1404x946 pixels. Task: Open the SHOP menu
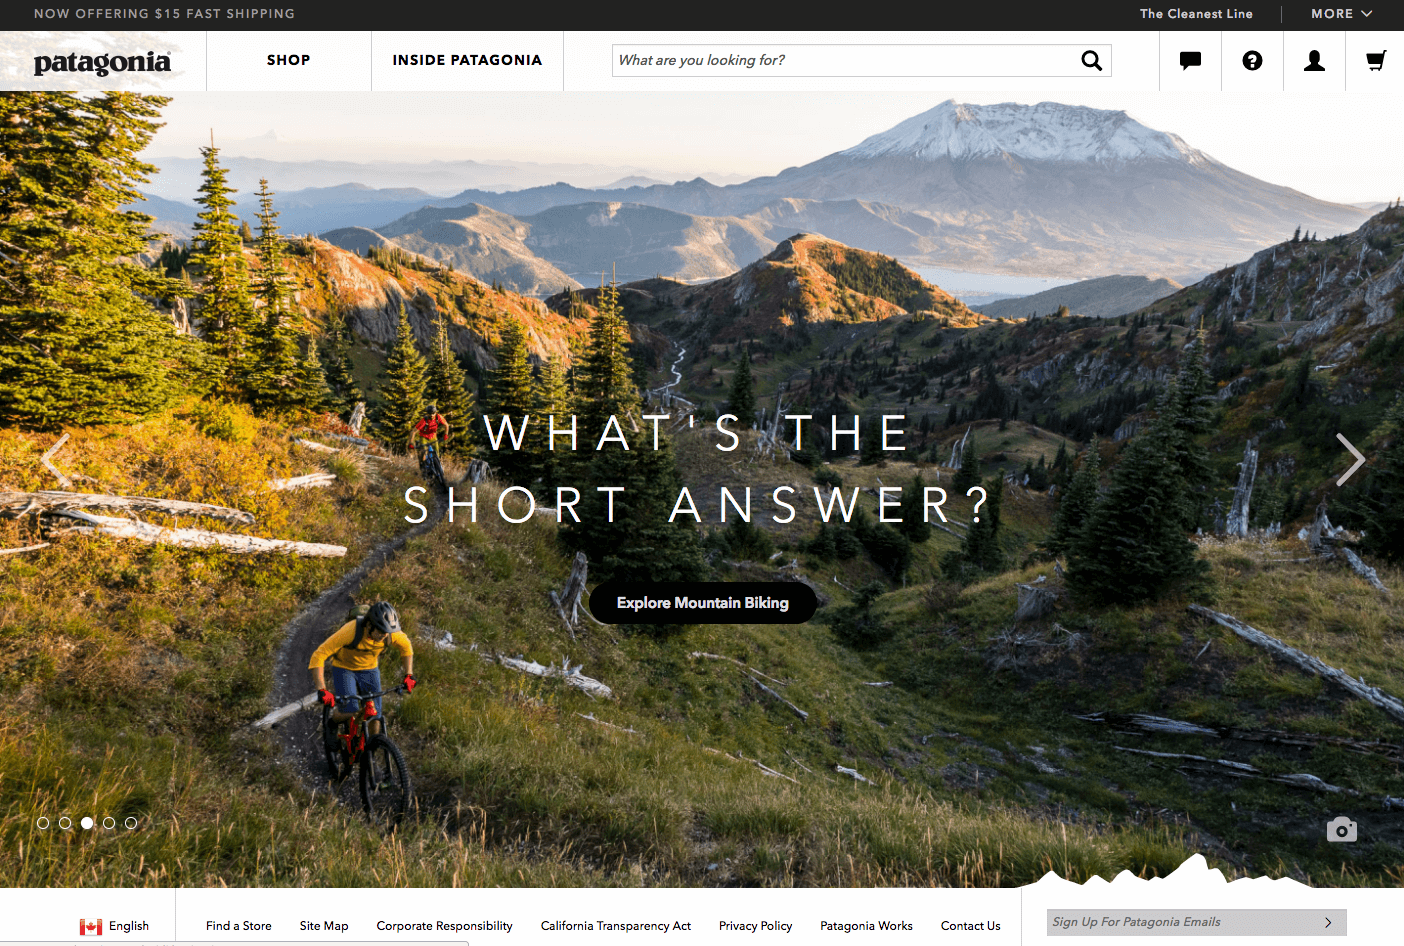point(289,61)
